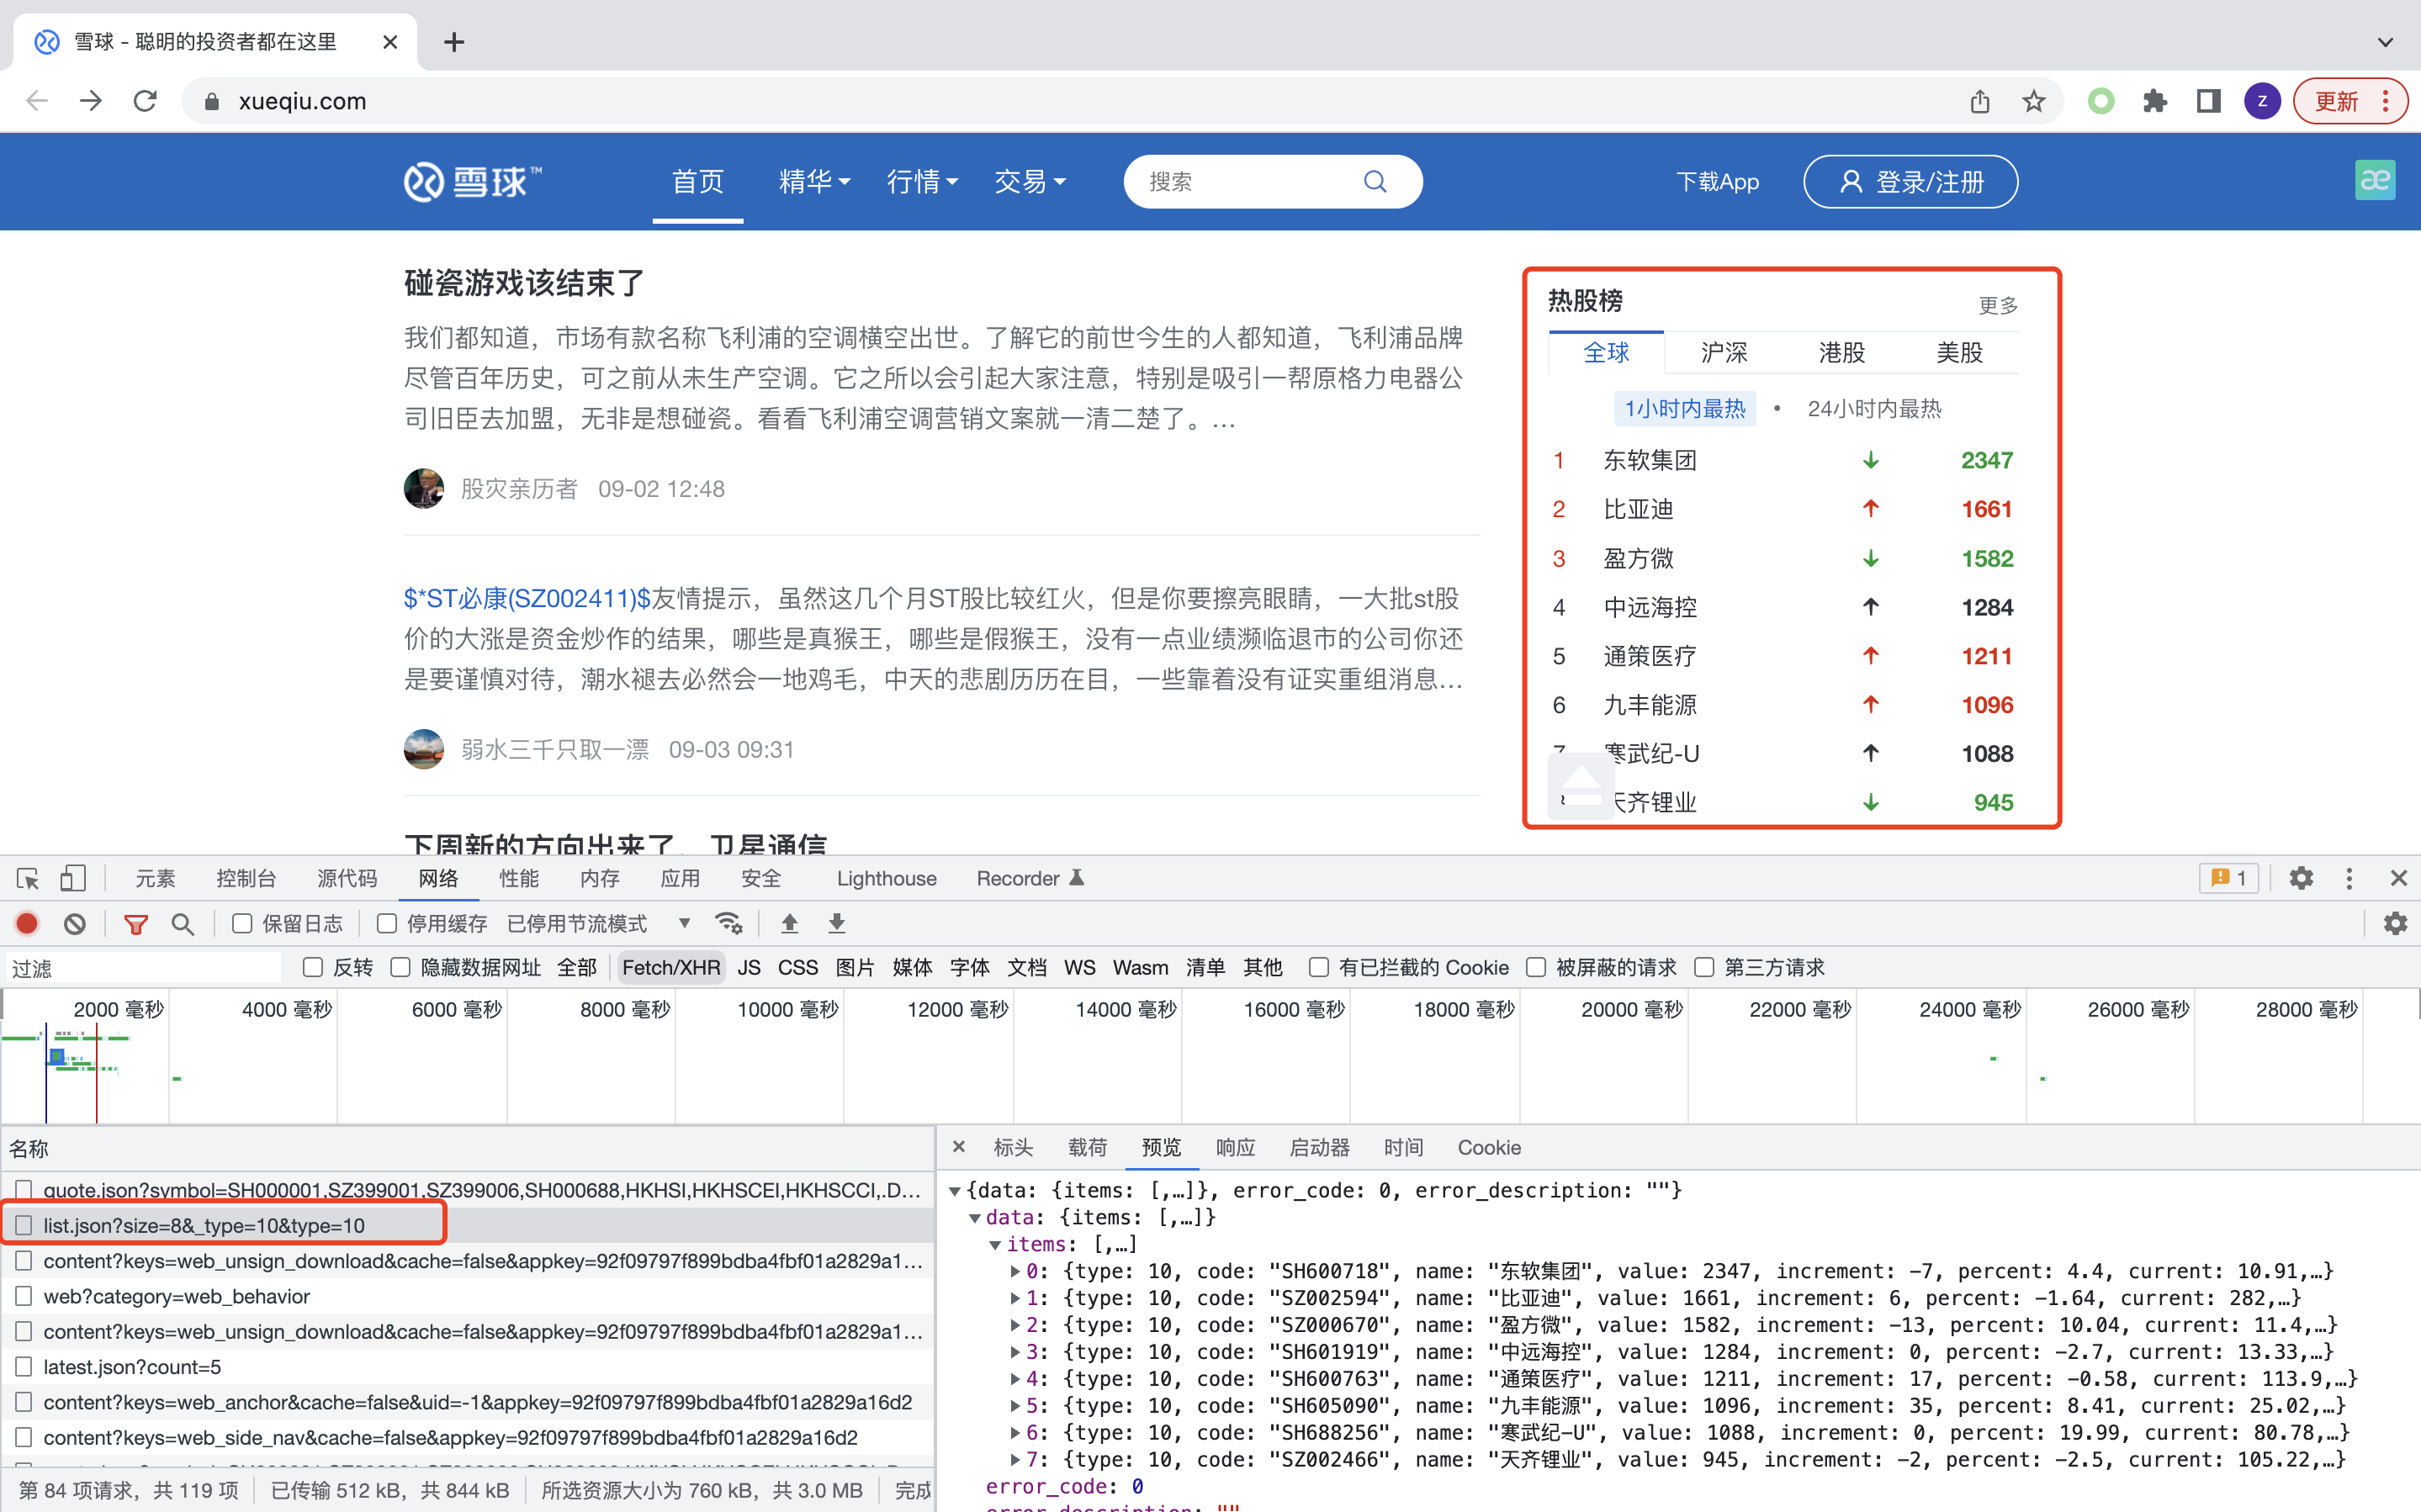2421x1512 pixels.
Task: Enable the 停用缓存 checkbox
Action: click(387, 923)
